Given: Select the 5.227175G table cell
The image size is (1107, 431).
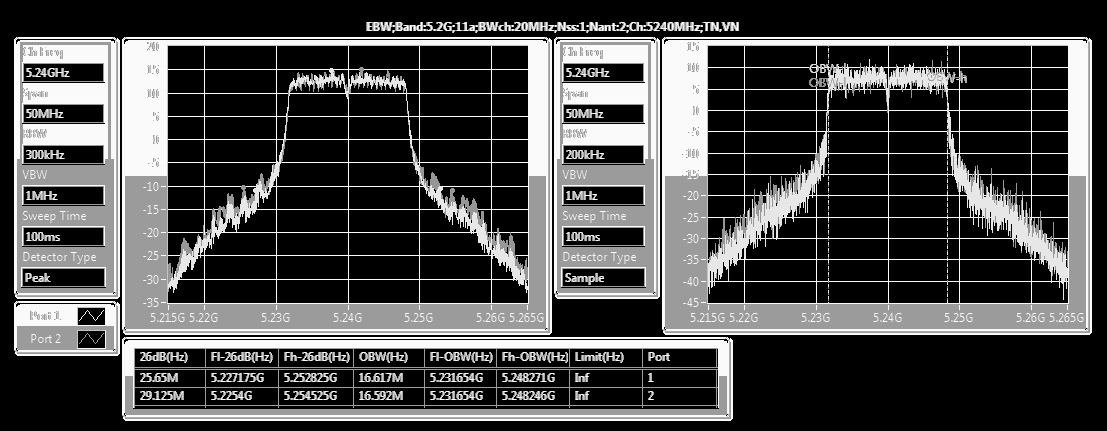Looking at the screenshot, I should click(242, 378).
